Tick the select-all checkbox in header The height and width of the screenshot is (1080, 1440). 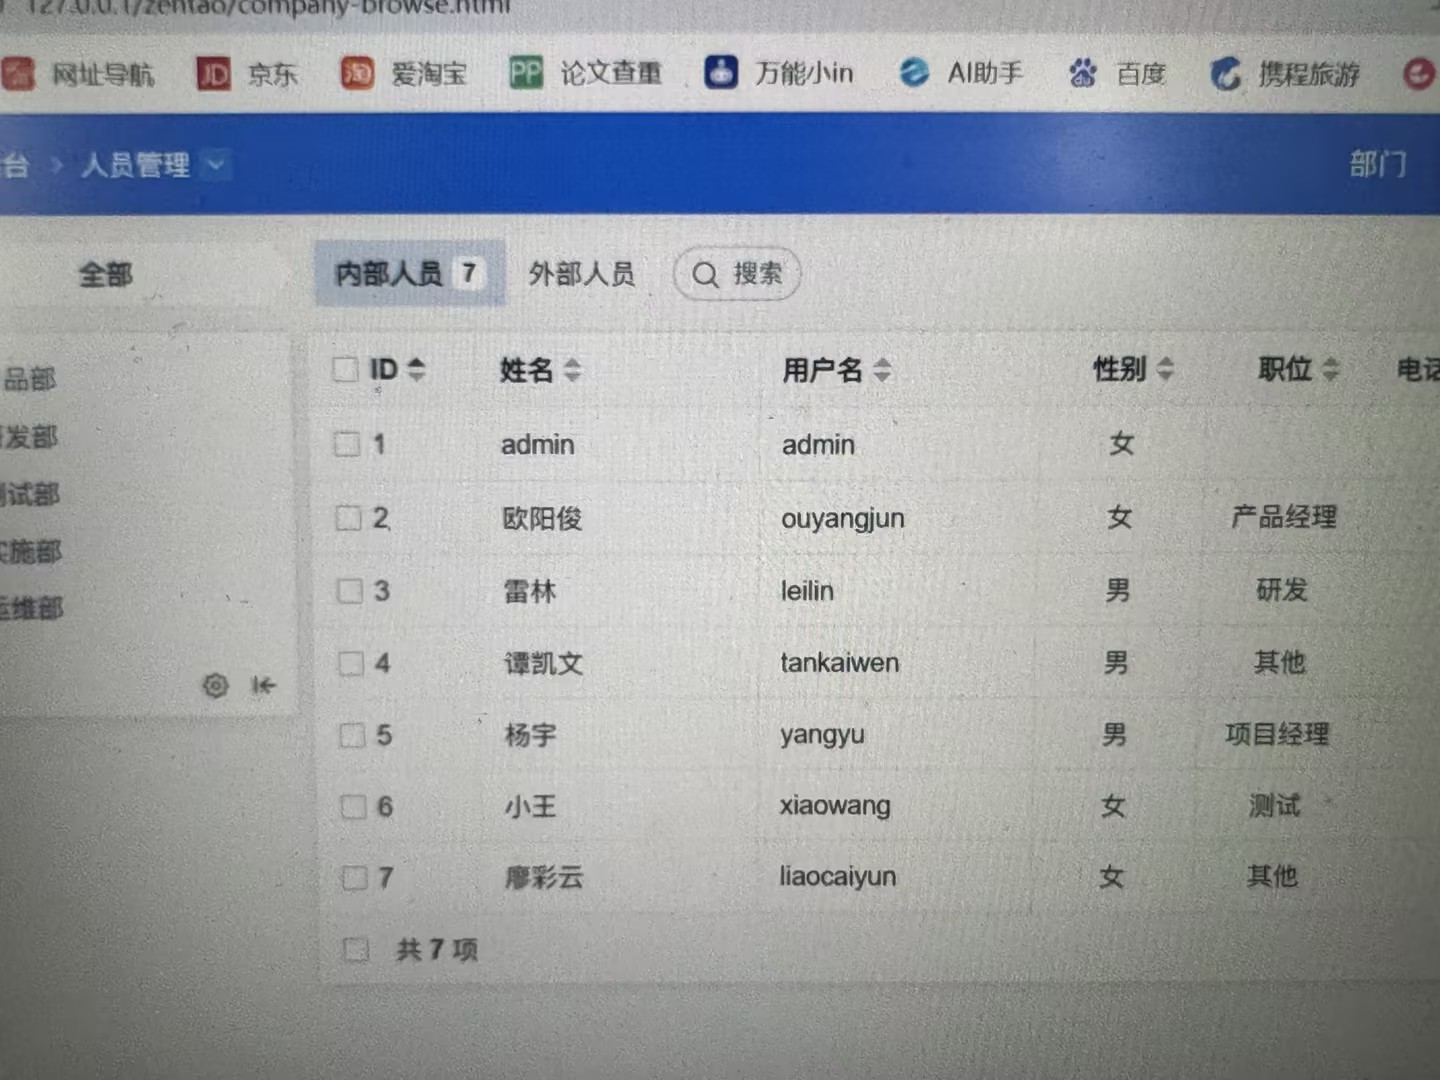coord(346,369)
